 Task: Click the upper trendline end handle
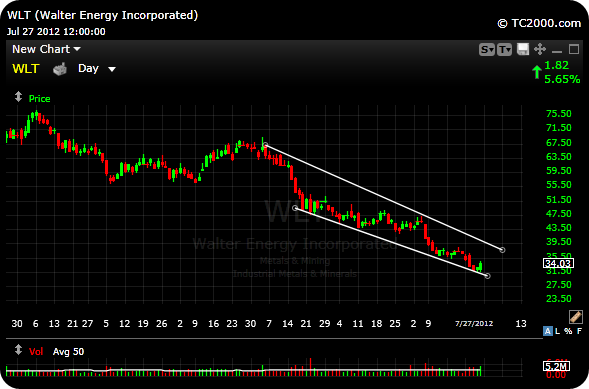click(x=502, y=250)
